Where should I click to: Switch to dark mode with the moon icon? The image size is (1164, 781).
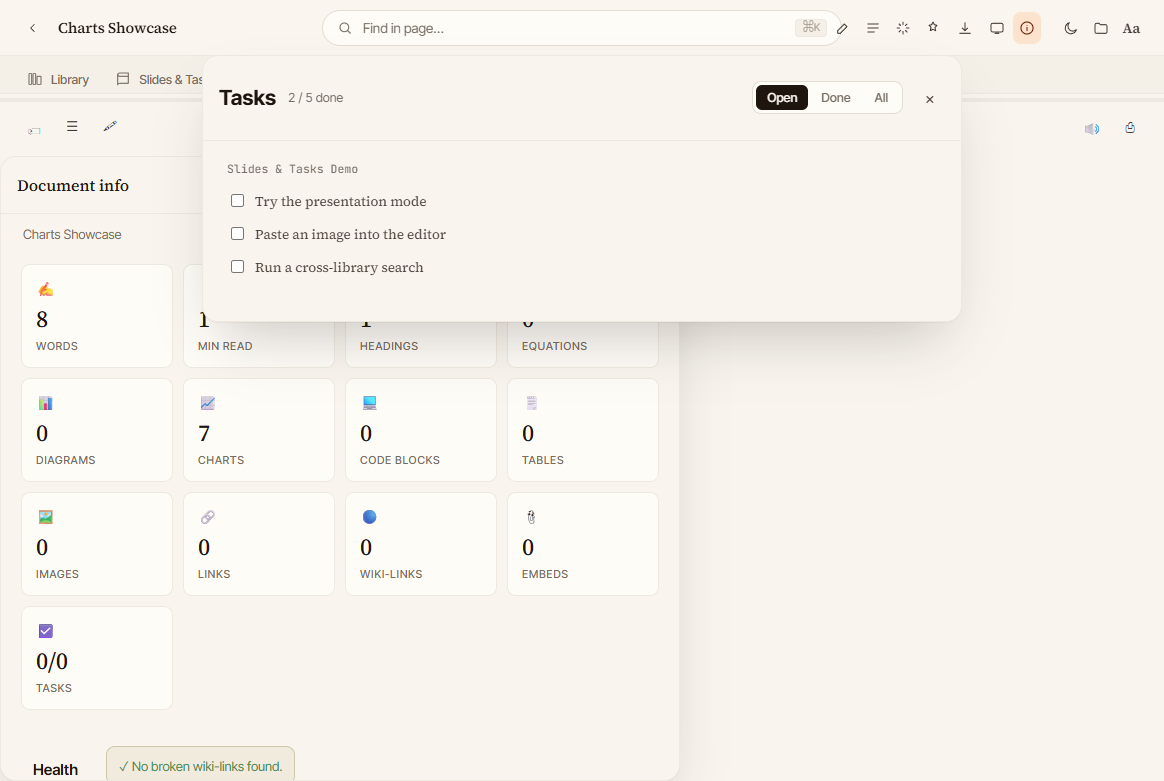coord(1070,28)
